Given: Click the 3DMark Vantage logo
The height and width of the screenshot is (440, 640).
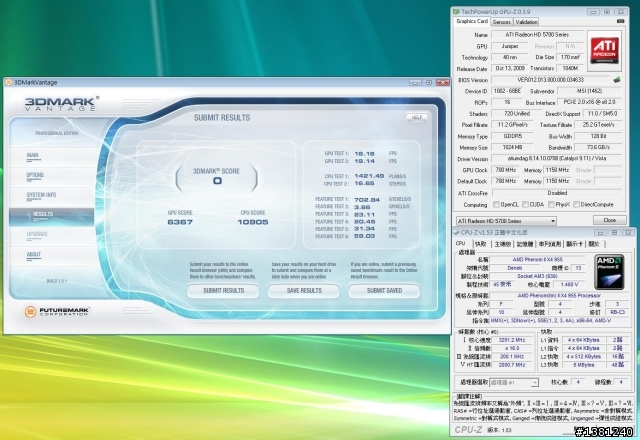Looking at the screenshot, I should (x=62, y=104).
